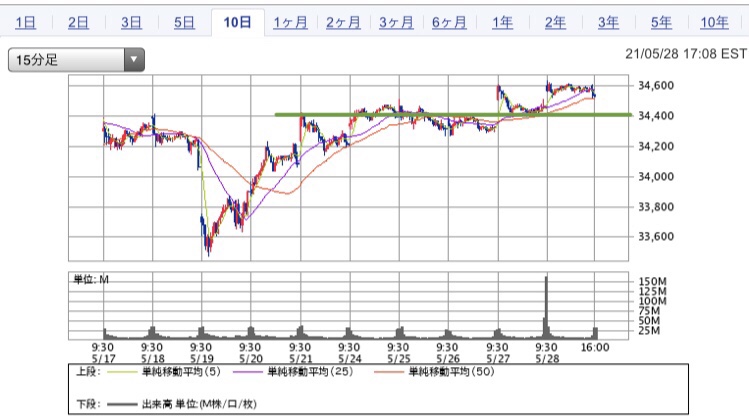Click the 単純移動平均(5) legend entry

tap(181, 372)
